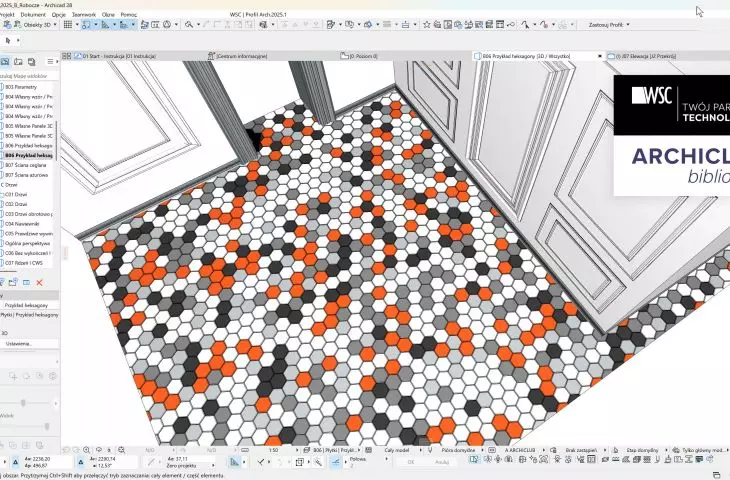Expand the grid display options arrow
730x480 pixels.
pos(76,25)
